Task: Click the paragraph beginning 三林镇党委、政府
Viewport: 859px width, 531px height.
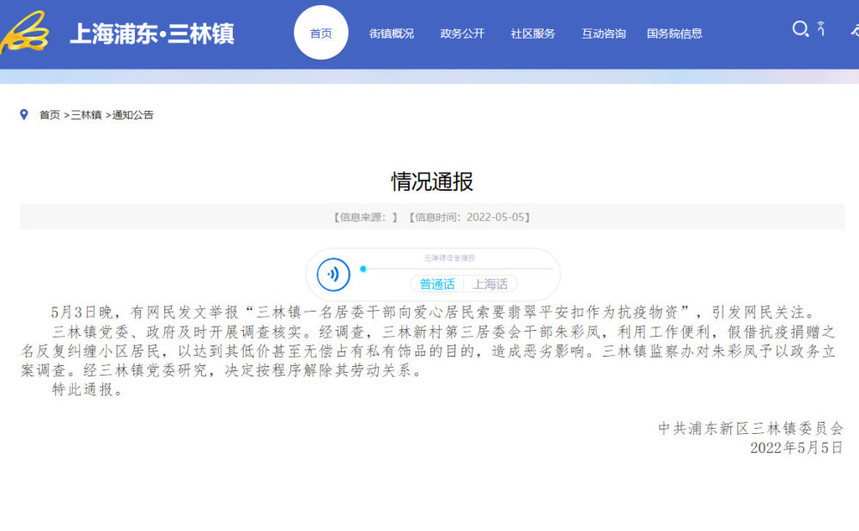Action: (428, 351)
